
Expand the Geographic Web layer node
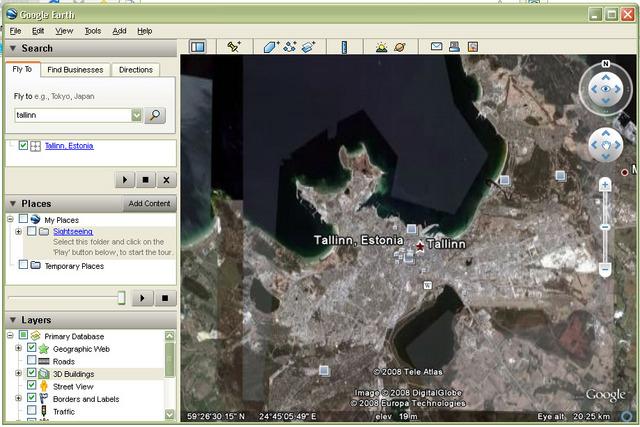pos(18,348)
